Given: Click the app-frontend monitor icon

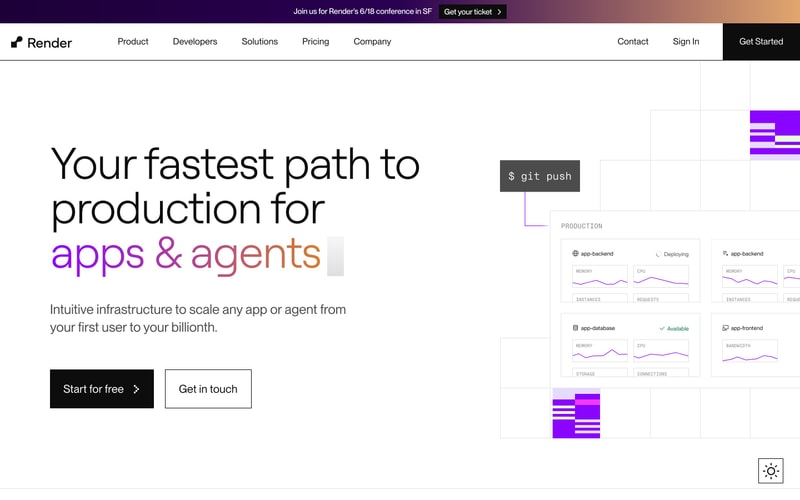Looking at the screenshot, I should tap(725, 328).
